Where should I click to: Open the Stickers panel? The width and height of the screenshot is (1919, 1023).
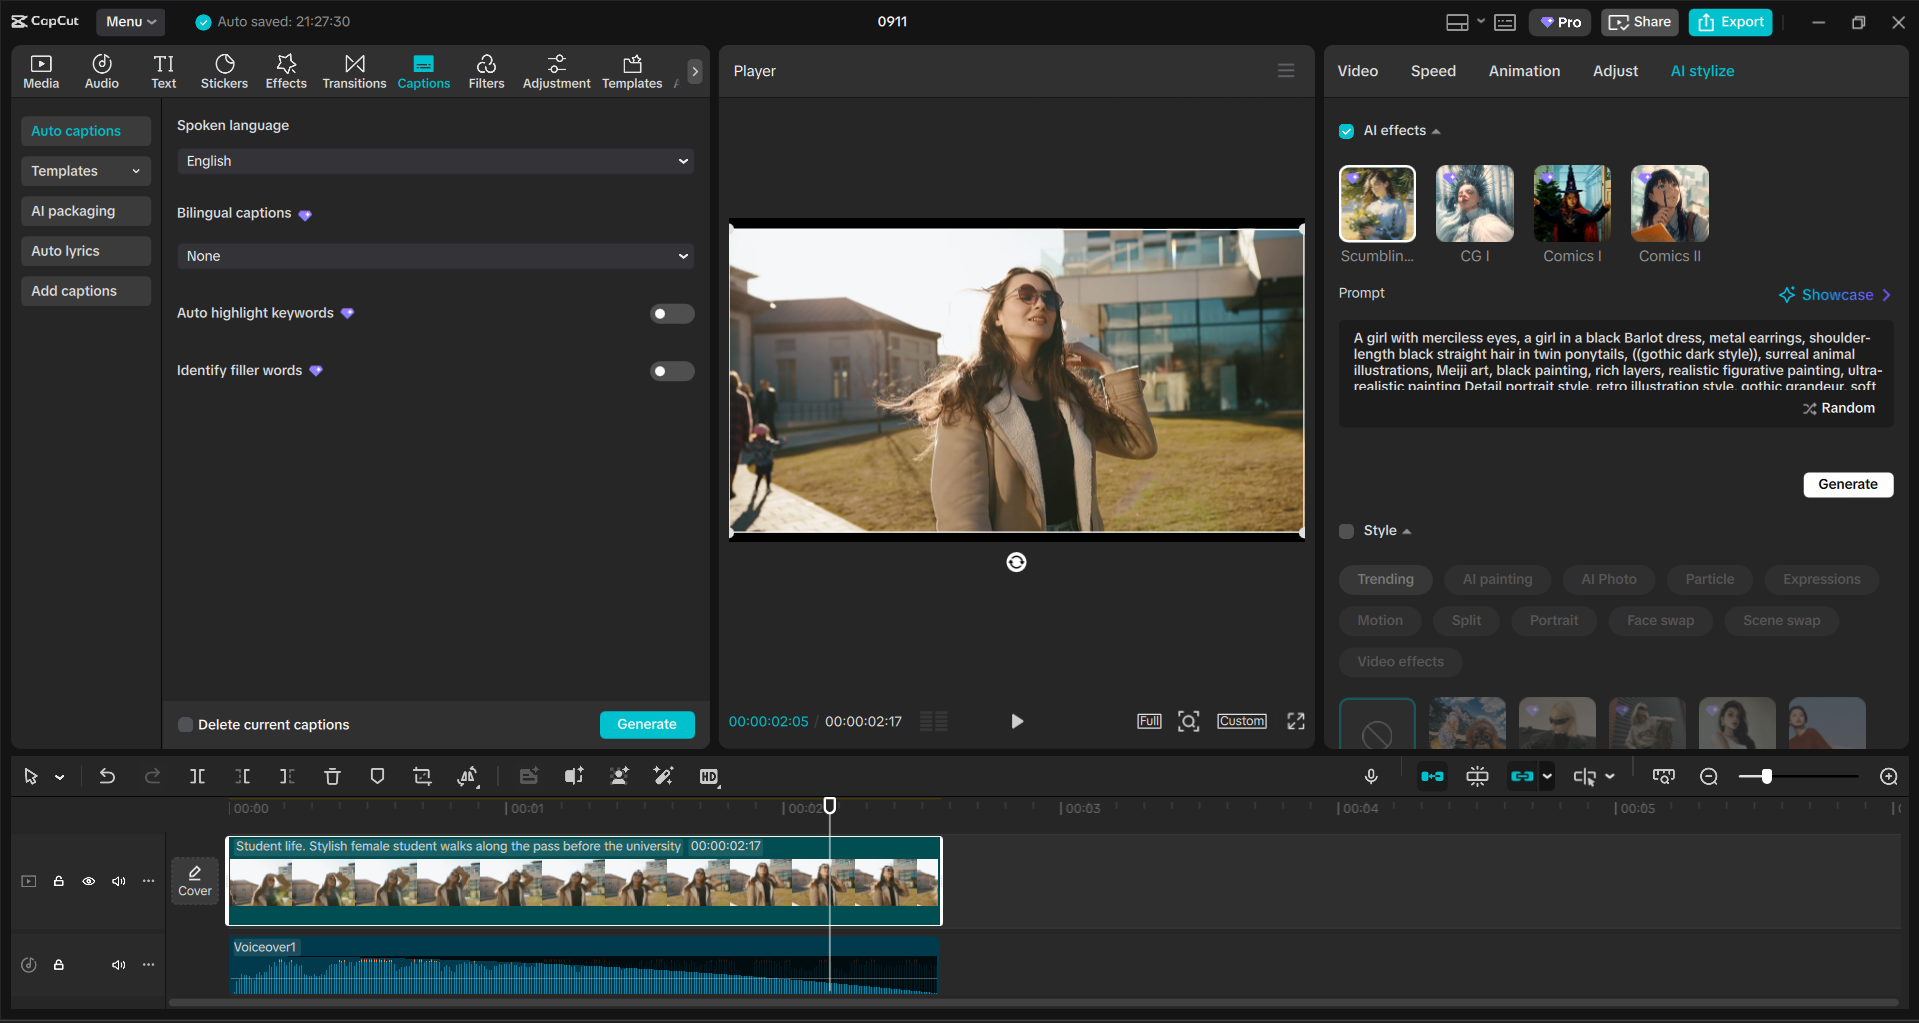pos(224,71)
